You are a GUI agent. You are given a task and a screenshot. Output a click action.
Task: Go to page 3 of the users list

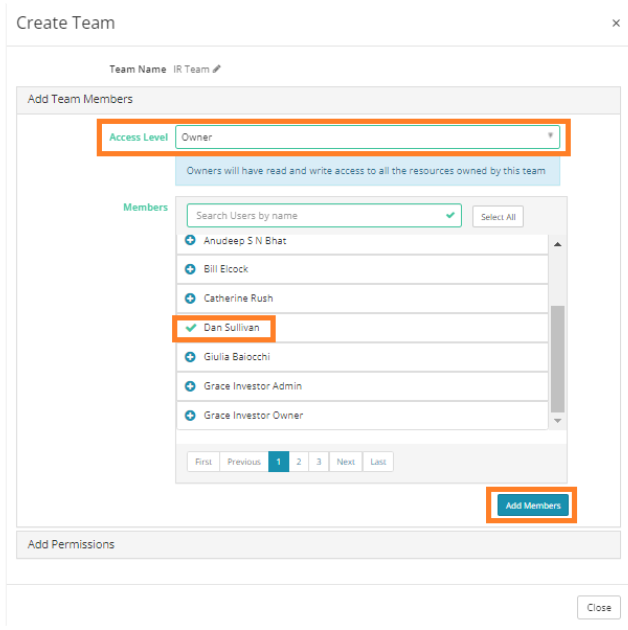tap(319, 462)
